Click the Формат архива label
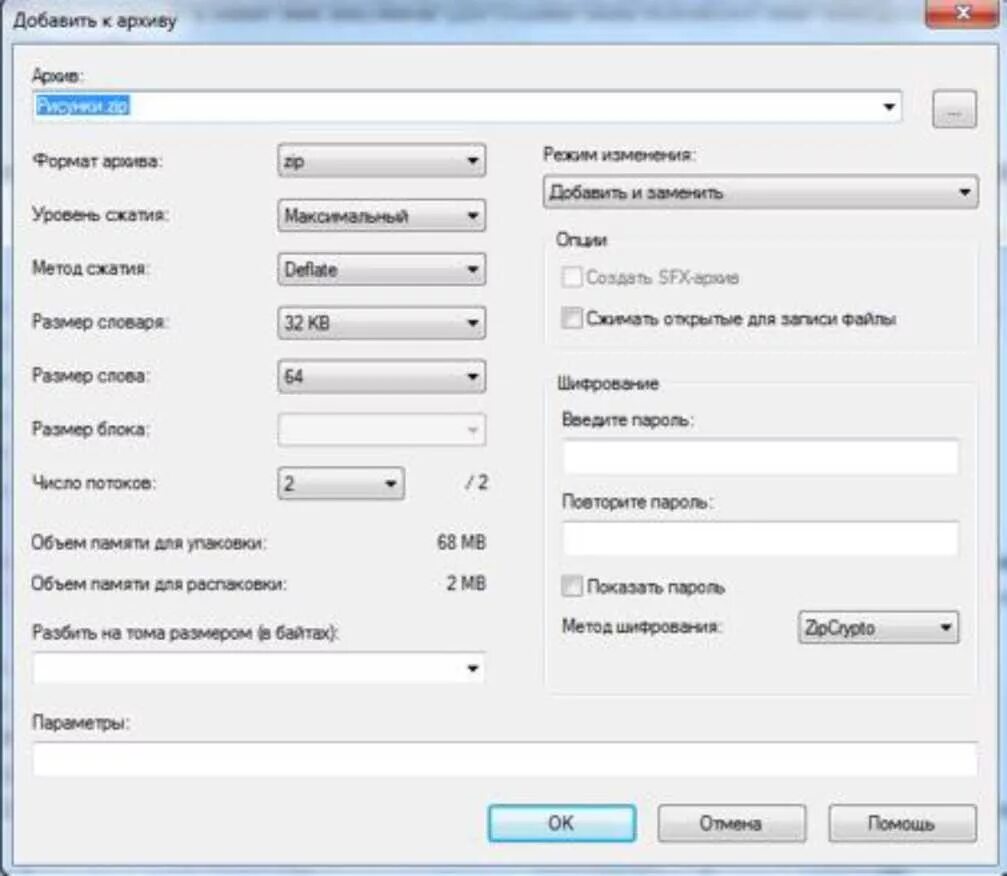 click(x=97, y=161)
